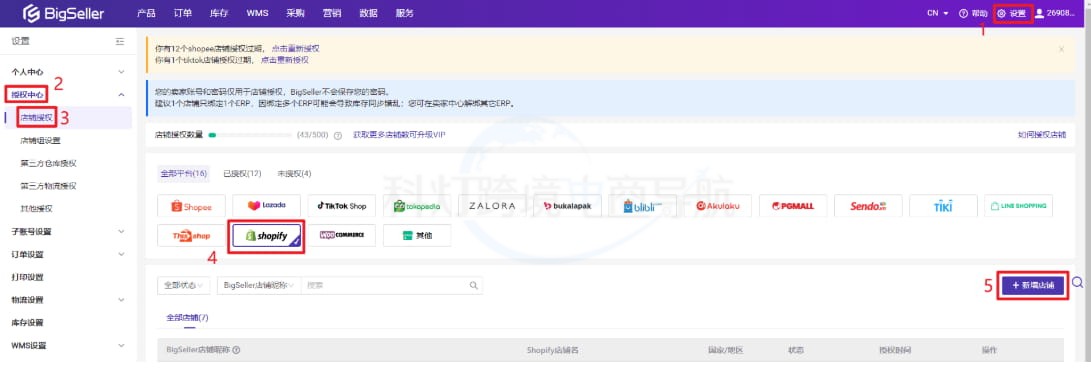Viewport: 1091px width, 369px height.
Task: Click 点击重新授权 link for Shopee stores
Action: (295, 49)
